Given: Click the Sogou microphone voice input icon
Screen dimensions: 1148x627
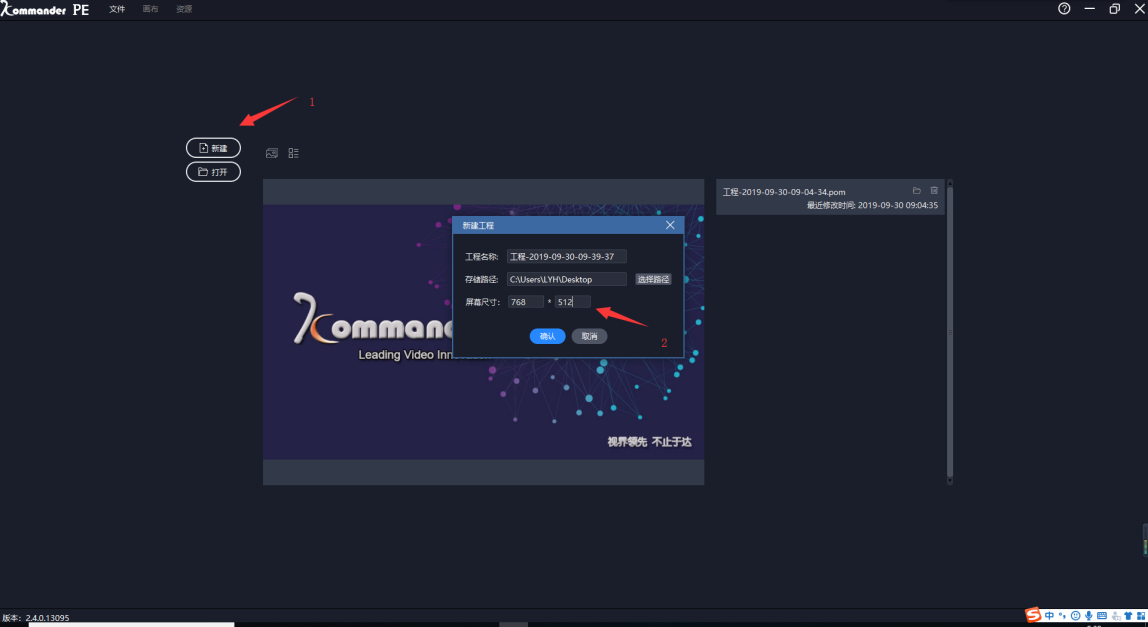Looking at the screenshot, I should click(1088, 616).
